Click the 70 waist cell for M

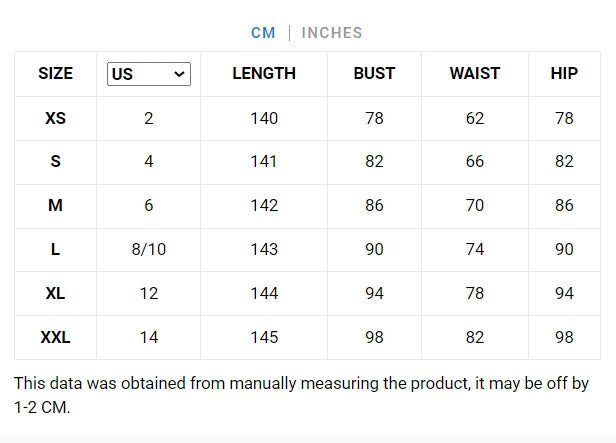[475, 206]
